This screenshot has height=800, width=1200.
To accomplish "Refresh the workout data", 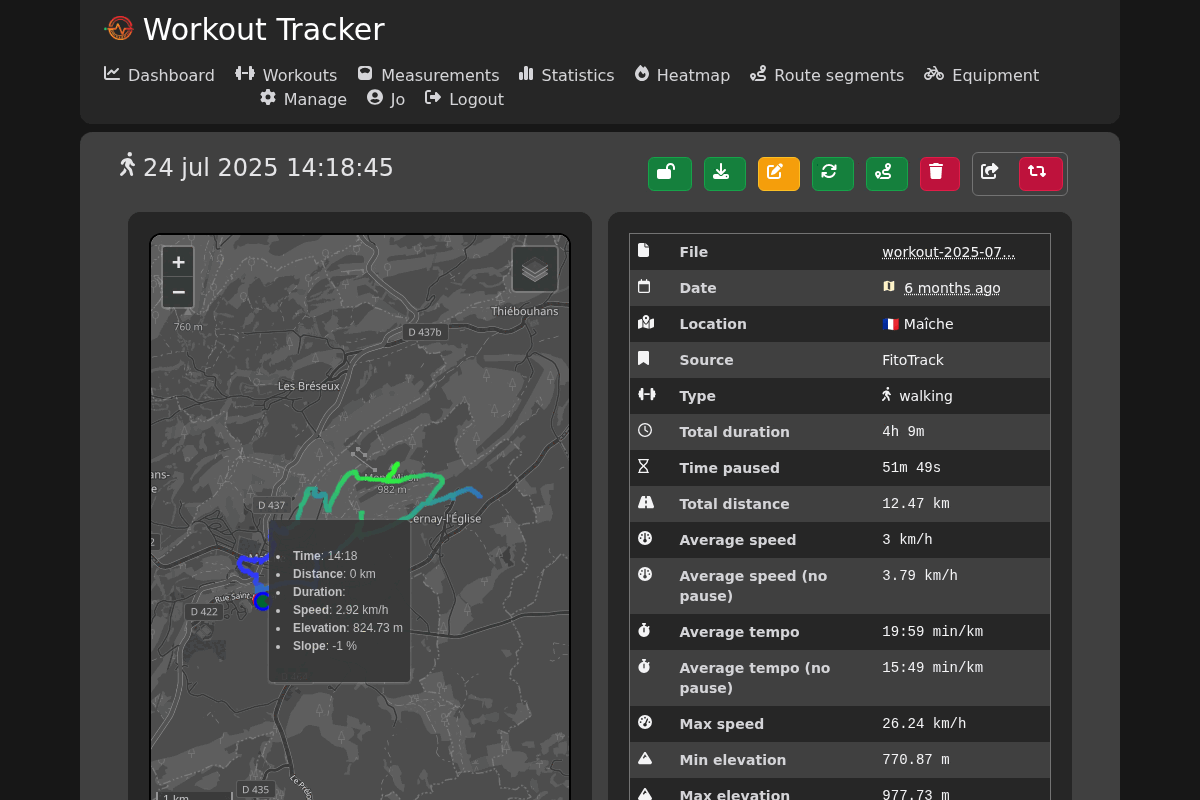I will [x=832, y=174].
